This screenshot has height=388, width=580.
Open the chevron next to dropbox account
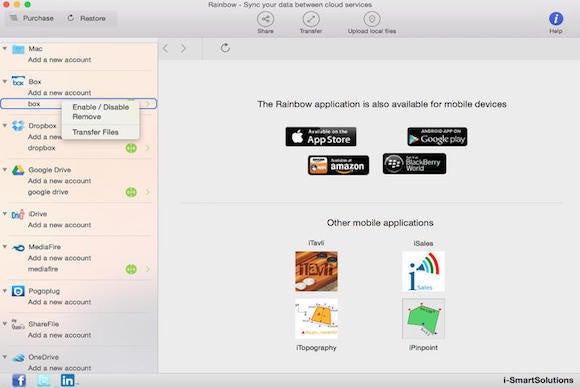(148, 148)
